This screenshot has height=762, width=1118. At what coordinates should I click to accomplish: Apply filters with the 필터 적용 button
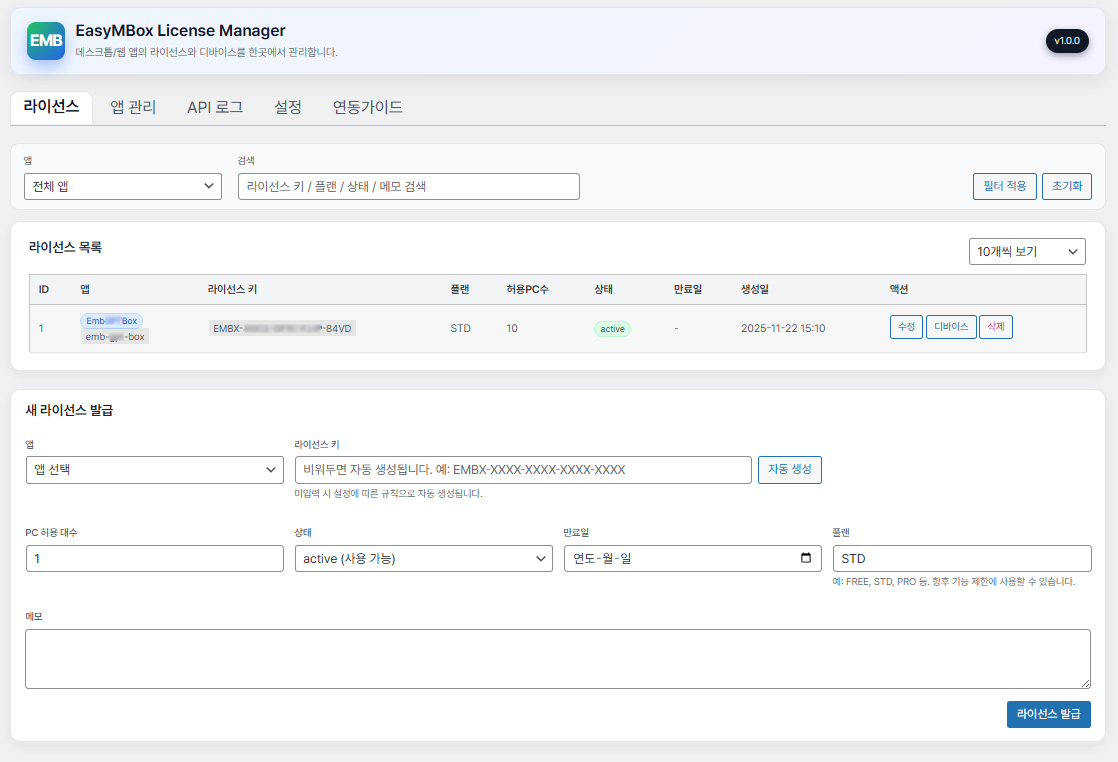click(x=1004, y=186)
